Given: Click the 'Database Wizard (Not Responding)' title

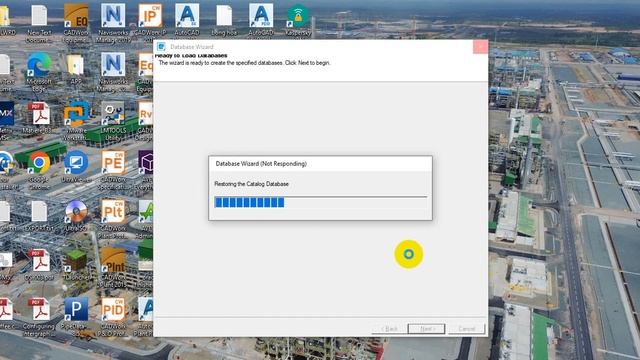Looking at the screenshot, I should [x=261, y=164].
